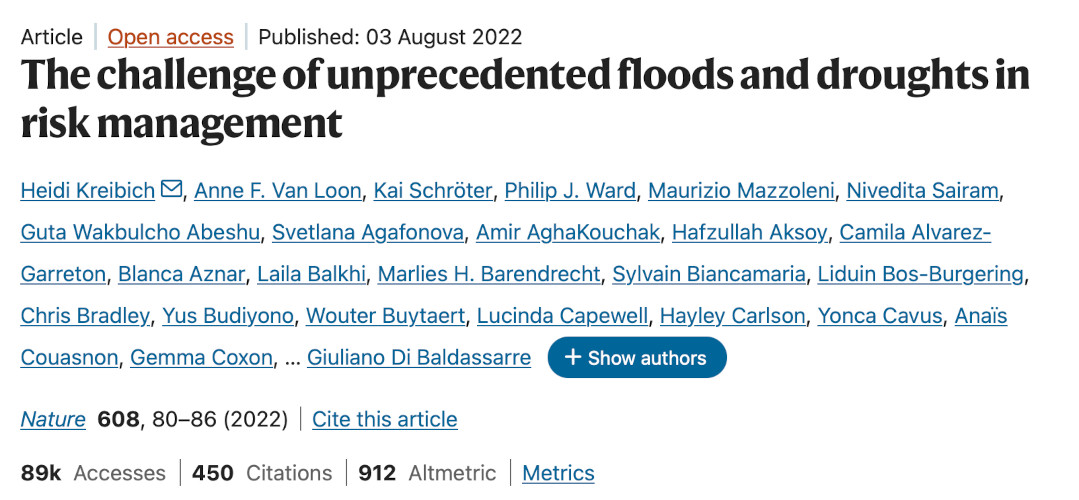Open Giuliano Di Baldassarre author link
Viewport: 1079px width, 500px height.
418,358
